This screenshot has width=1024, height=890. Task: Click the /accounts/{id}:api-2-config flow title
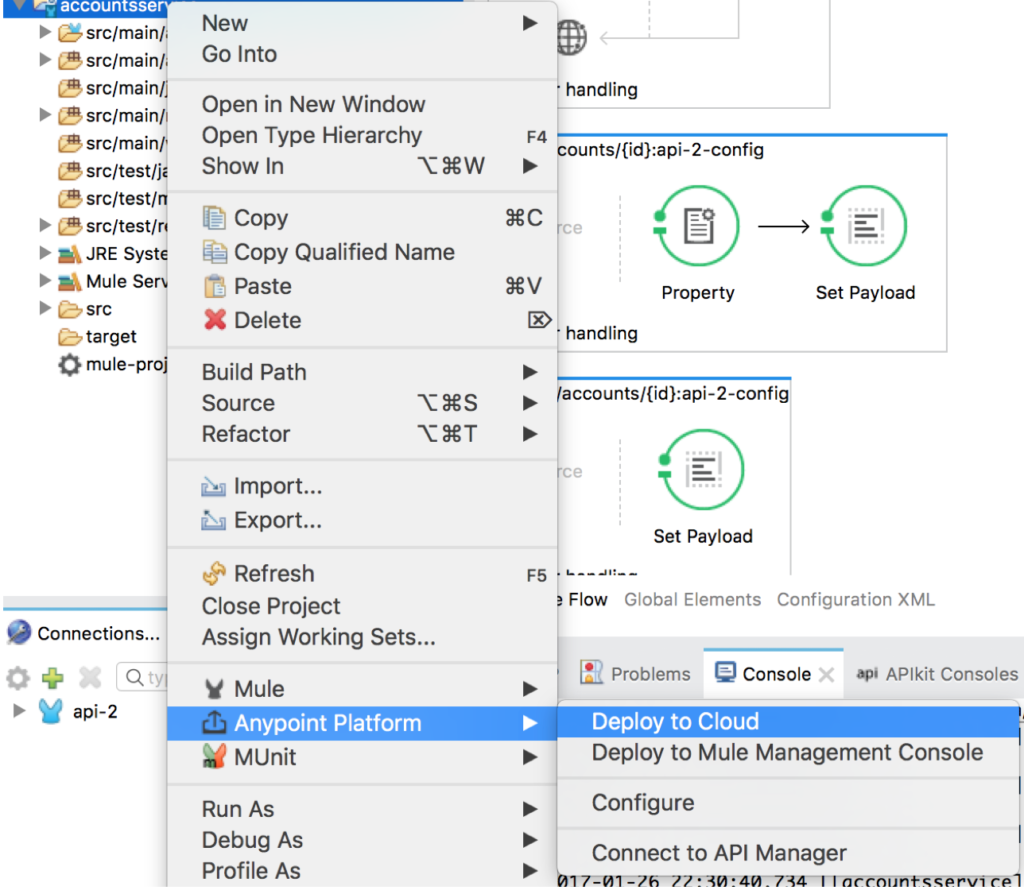coord(674,393)
